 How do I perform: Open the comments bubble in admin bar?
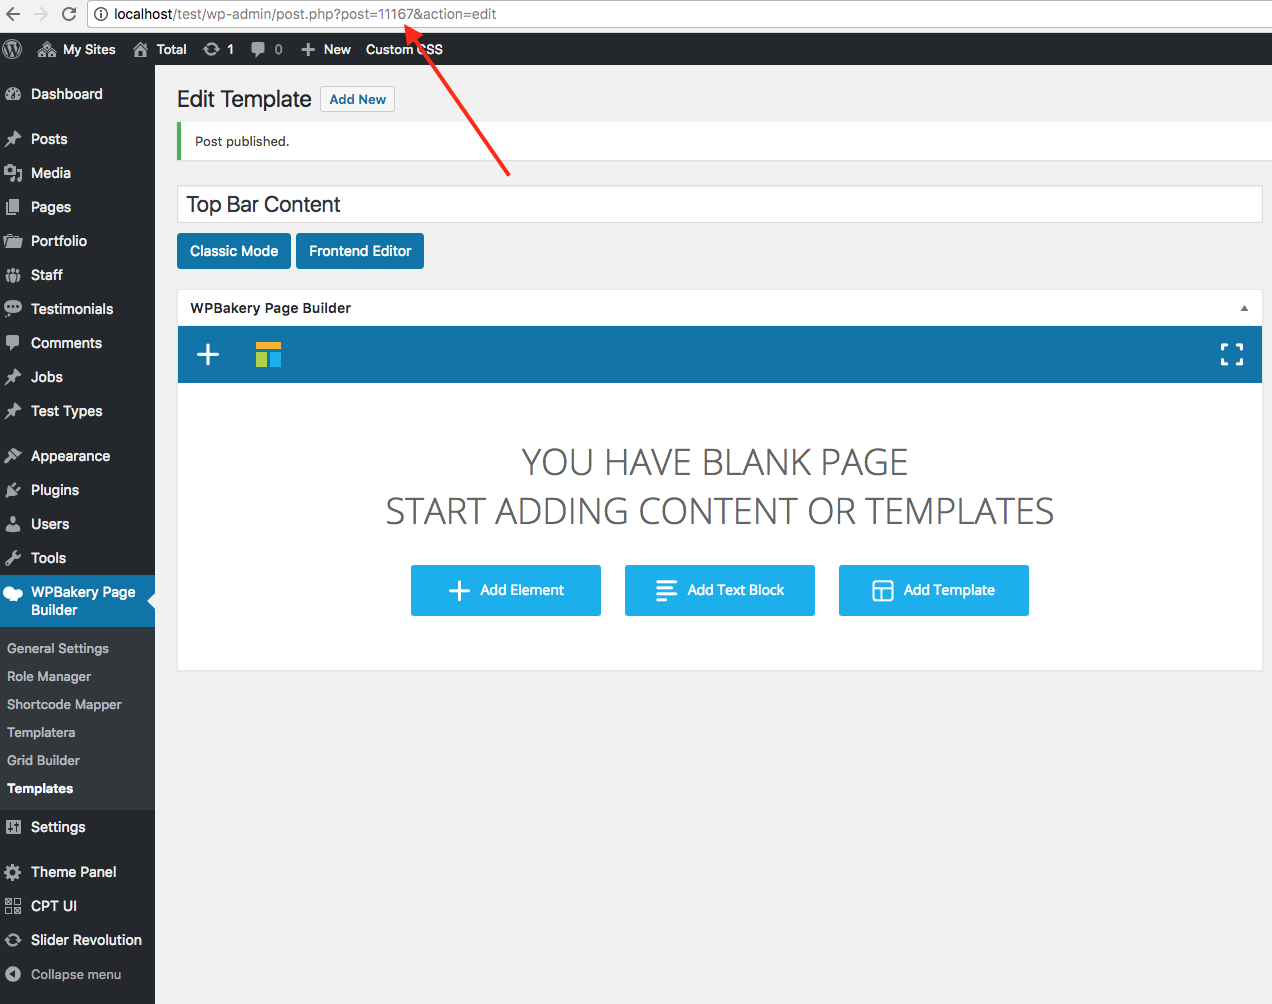coord(267,49)
